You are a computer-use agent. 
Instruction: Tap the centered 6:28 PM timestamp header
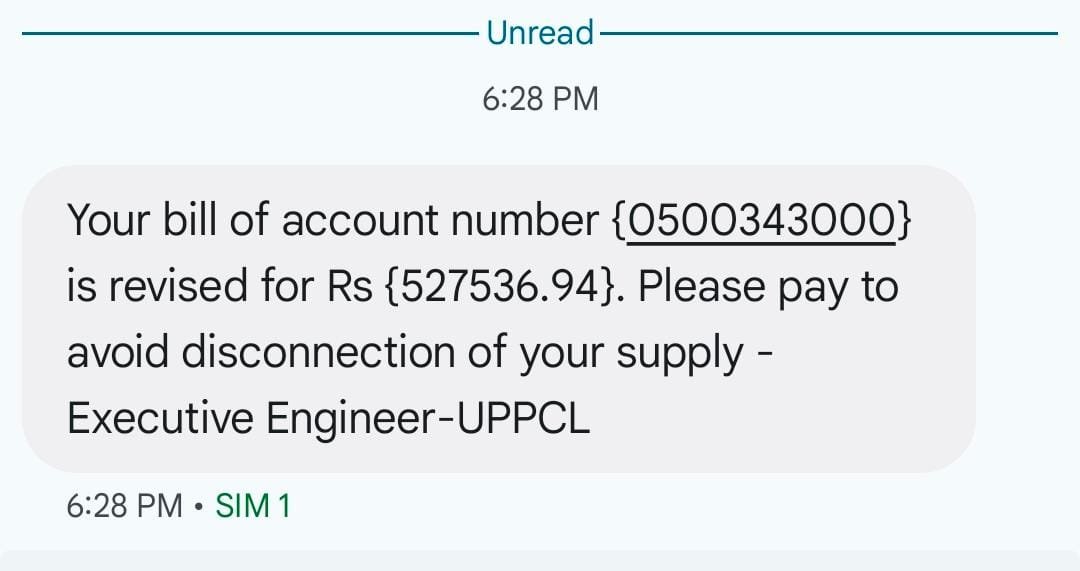(540, 99)
